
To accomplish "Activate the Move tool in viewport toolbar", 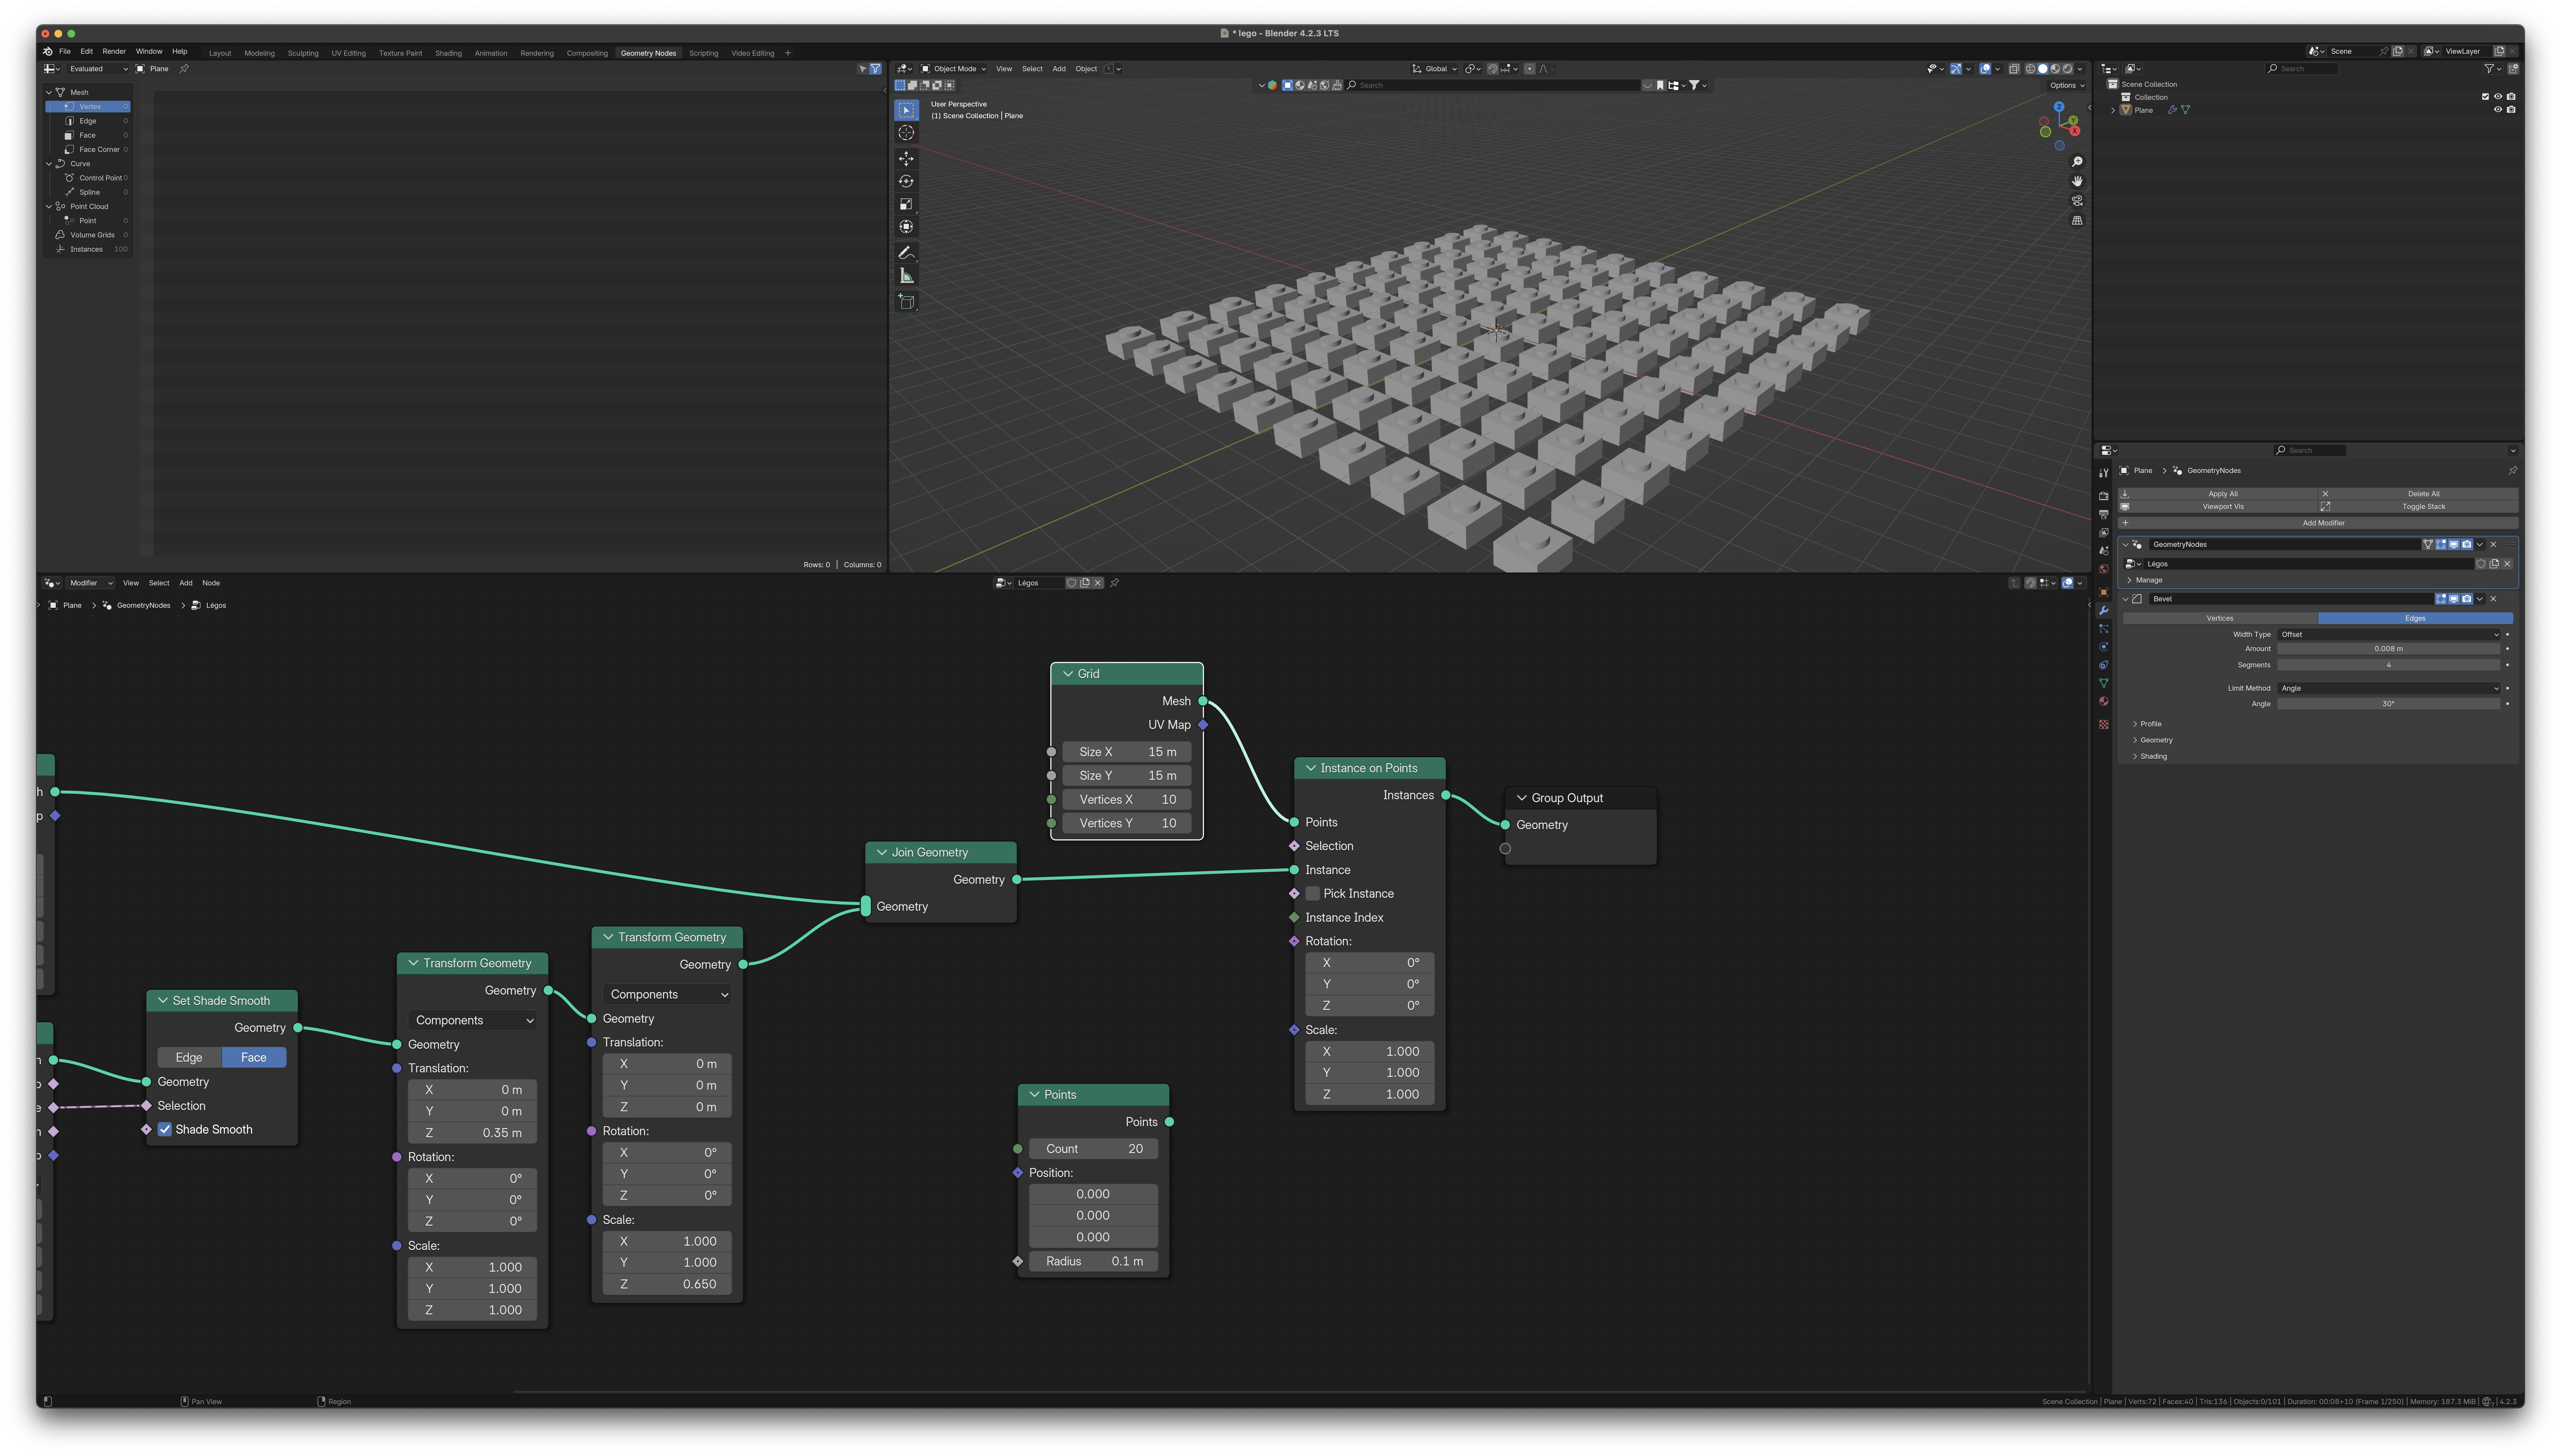I will coord(906,159).
